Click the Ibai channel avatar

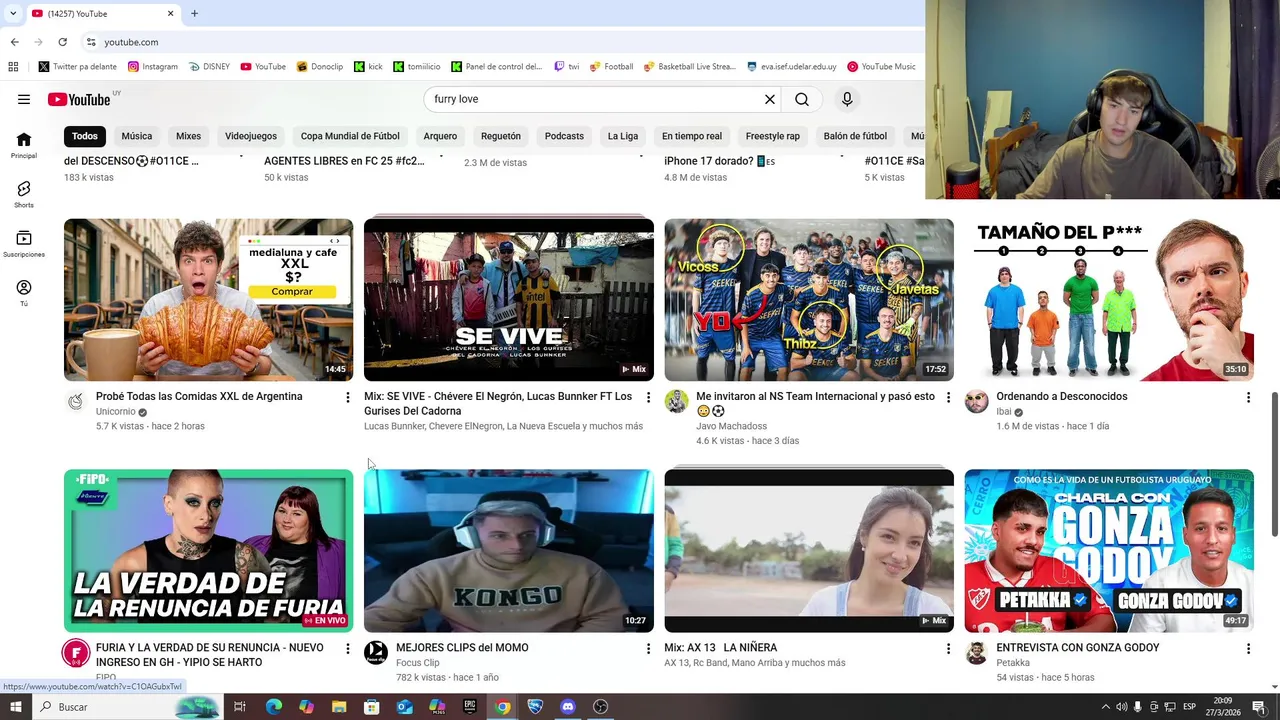976,402
